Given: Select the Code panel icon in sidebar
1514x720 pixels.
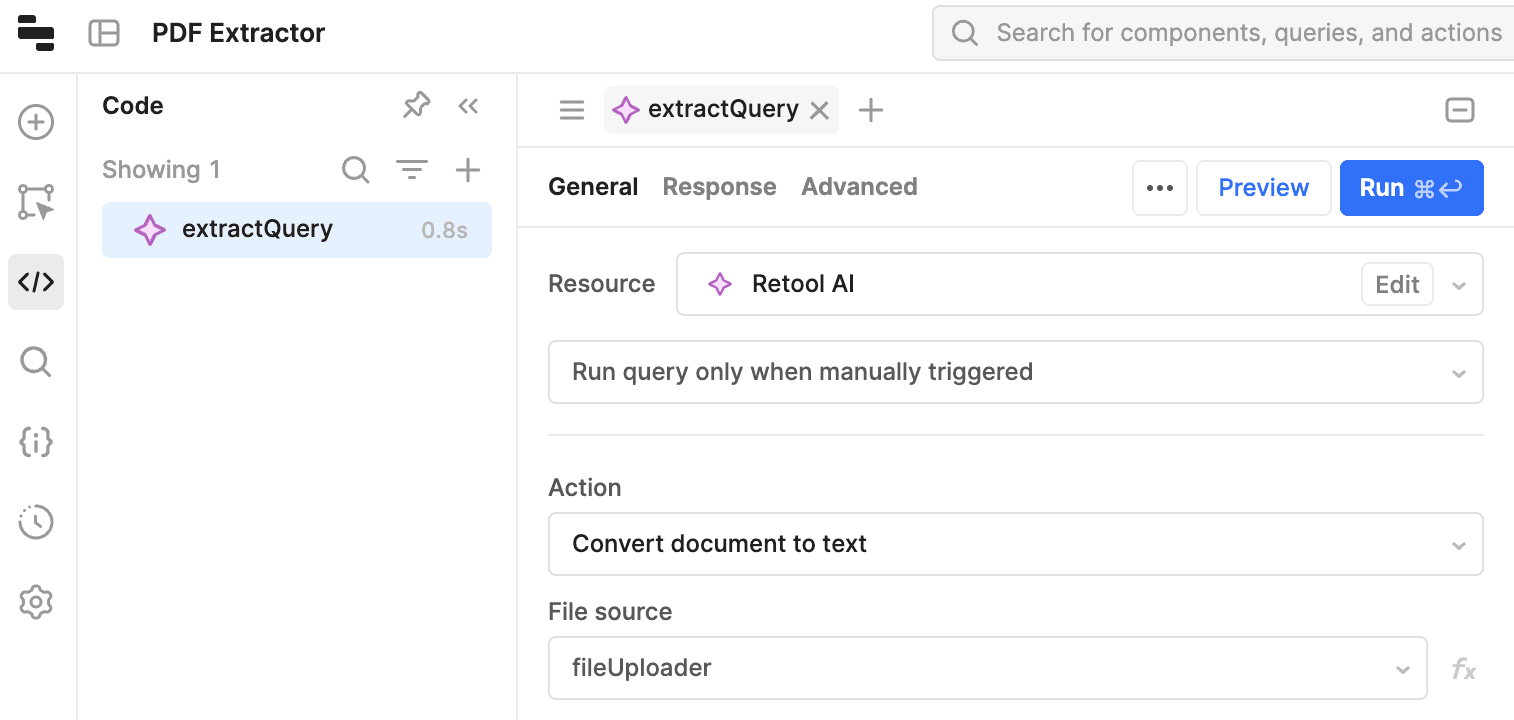Looking at the screenshot, I should click(36, 282).
